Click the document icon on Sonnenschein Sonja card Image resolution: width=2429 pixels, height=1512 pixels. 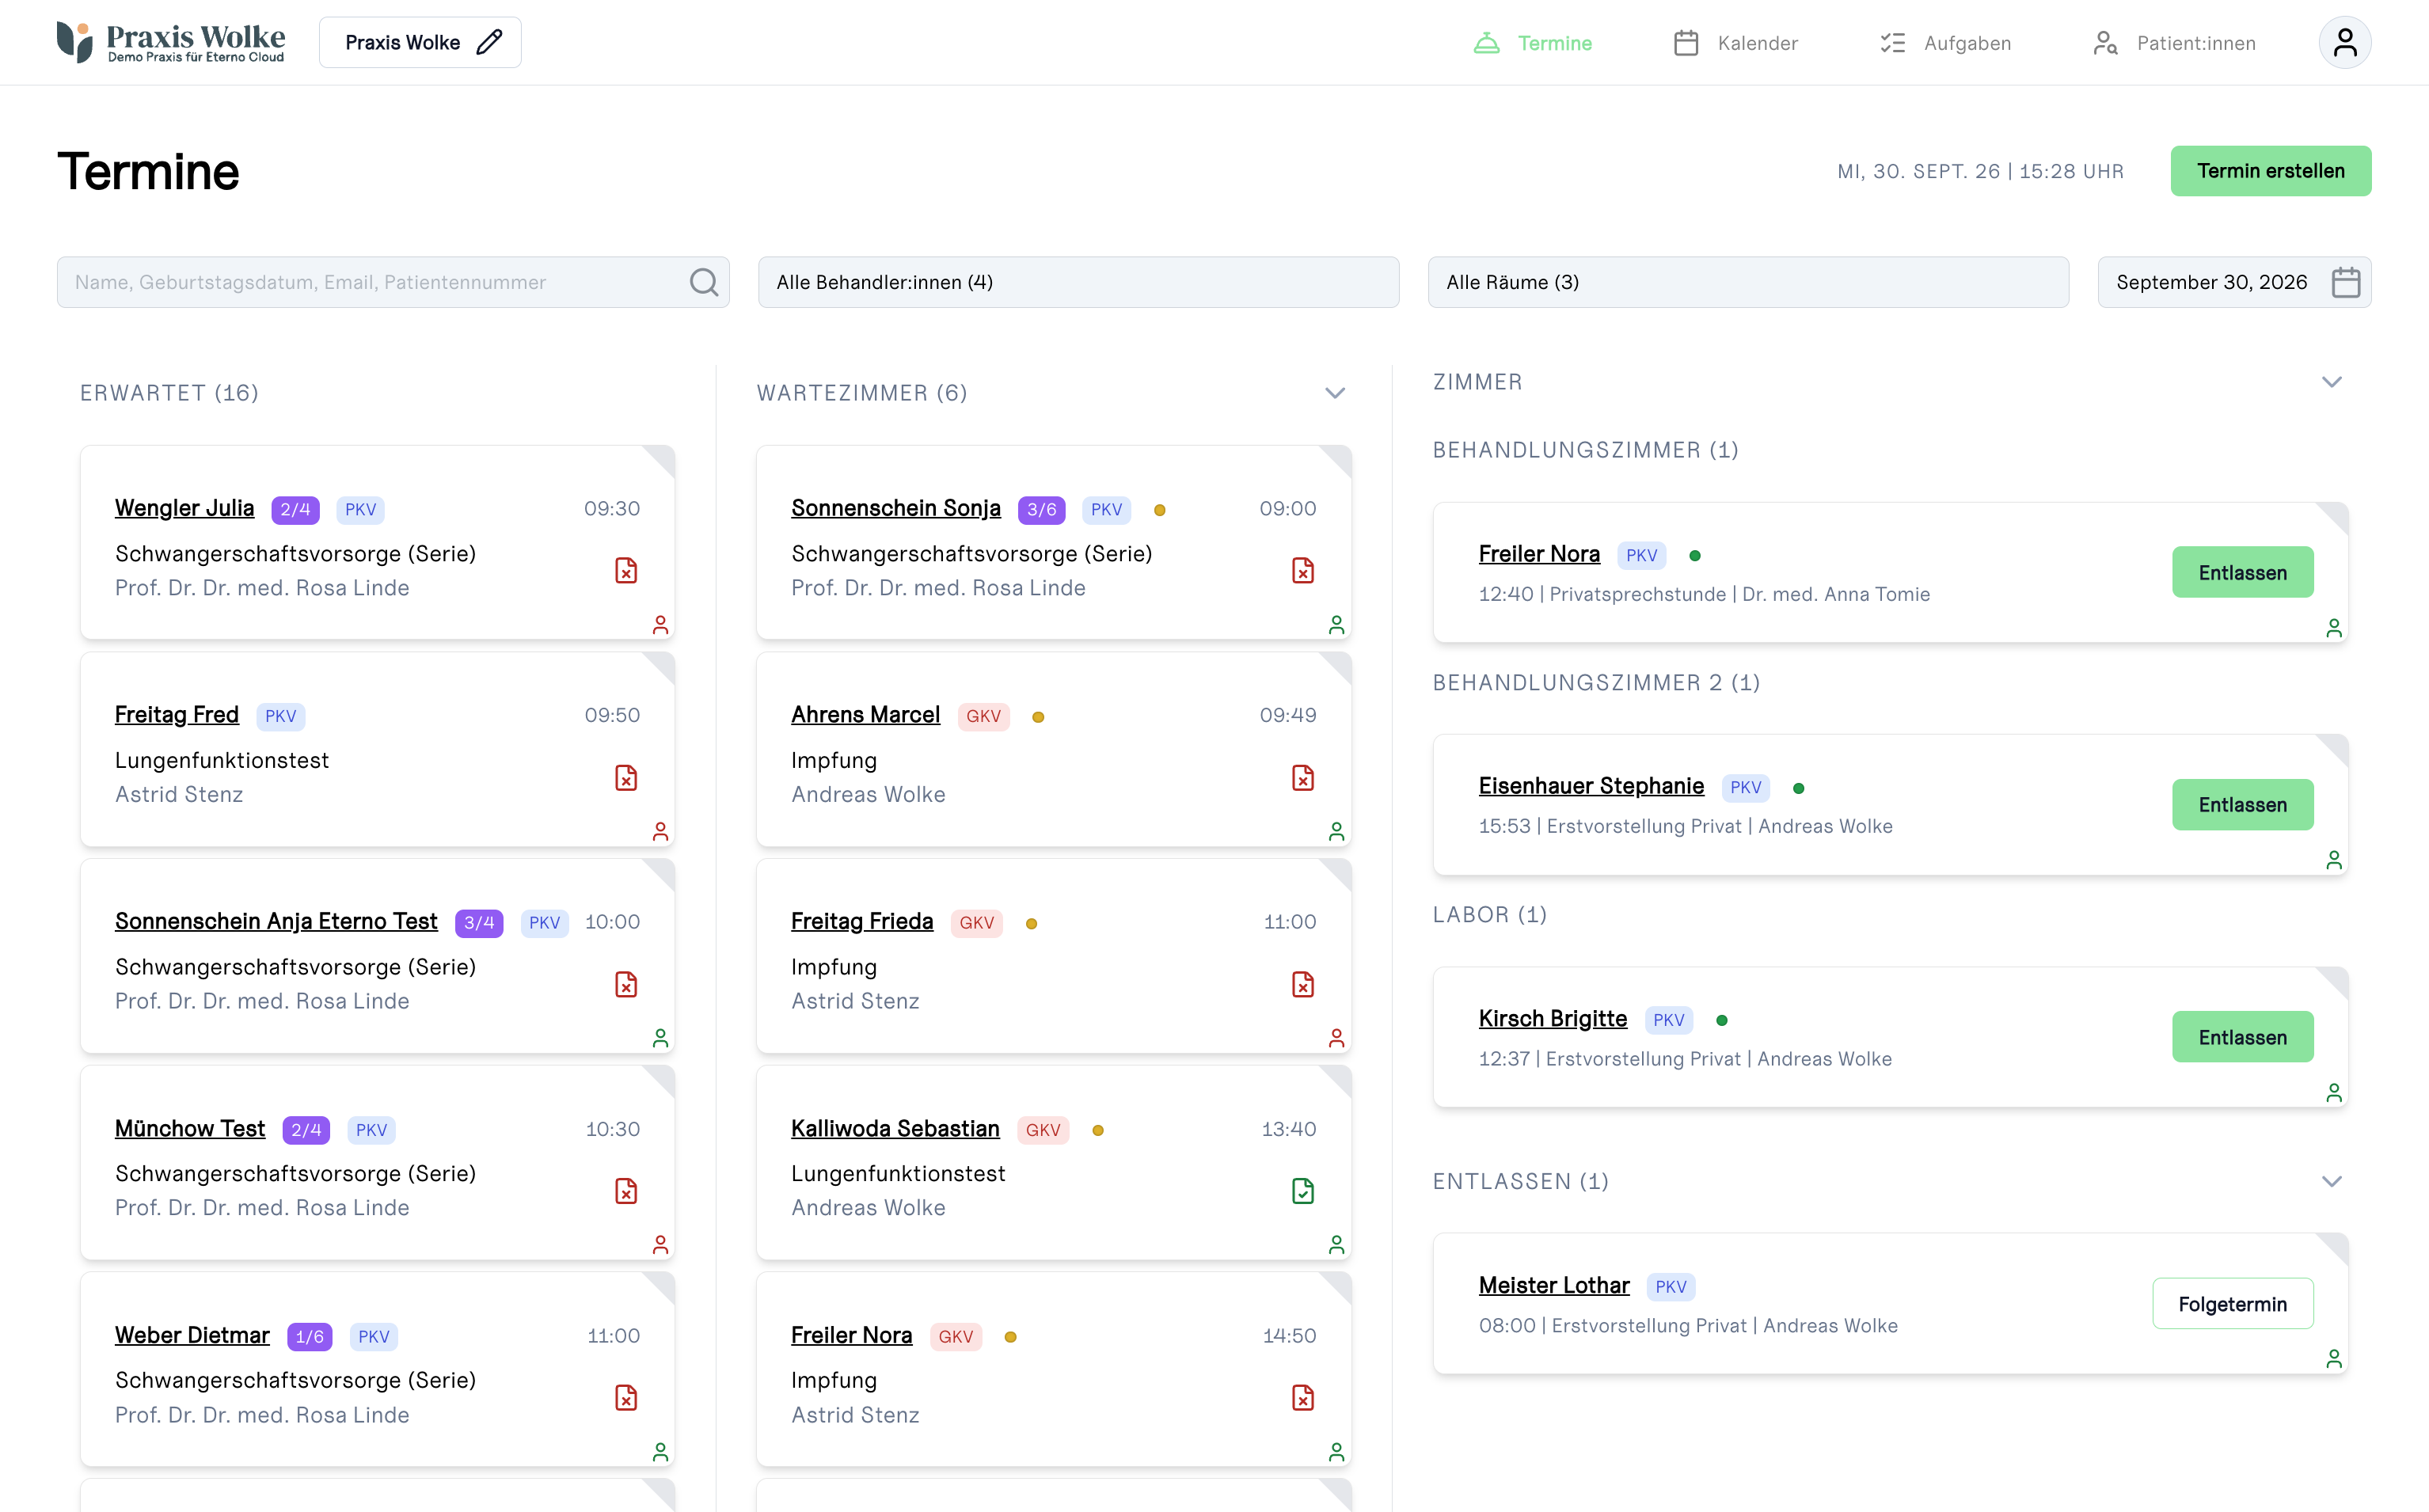click(x=1303, y=570)
